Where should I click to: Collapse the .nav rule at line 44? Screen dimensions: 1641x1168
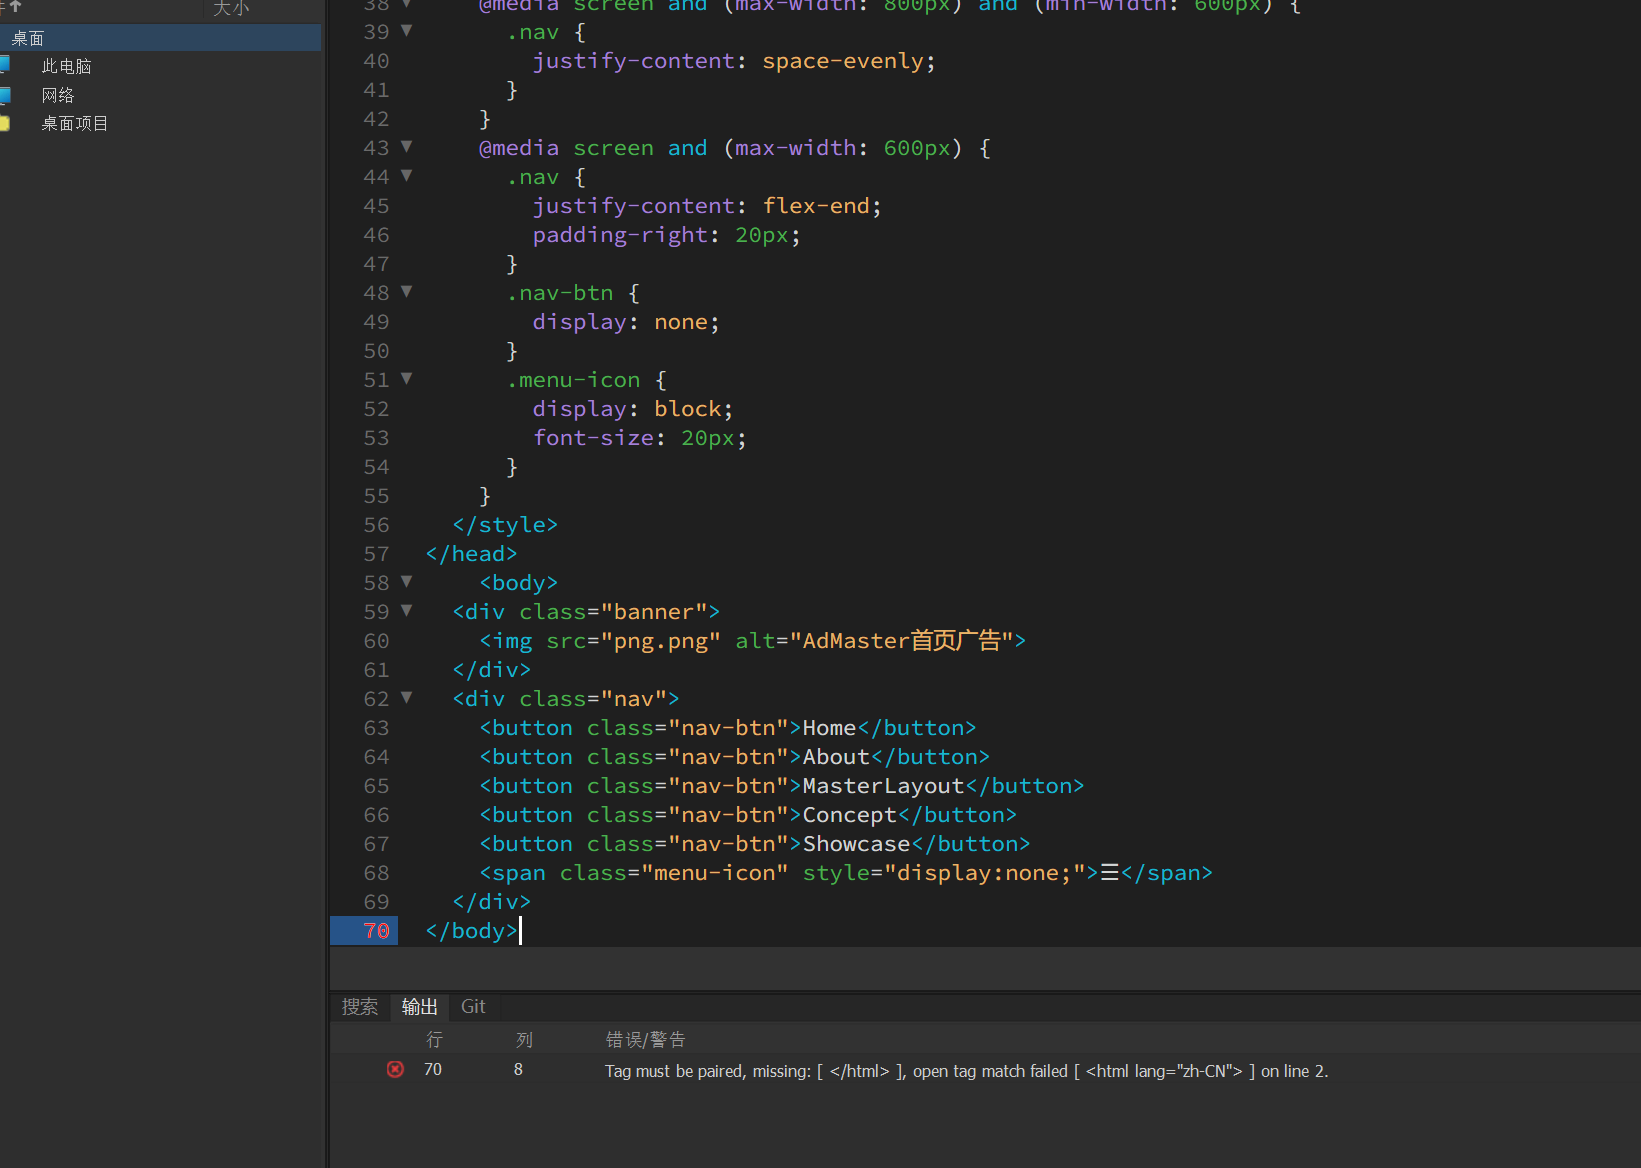407,175
